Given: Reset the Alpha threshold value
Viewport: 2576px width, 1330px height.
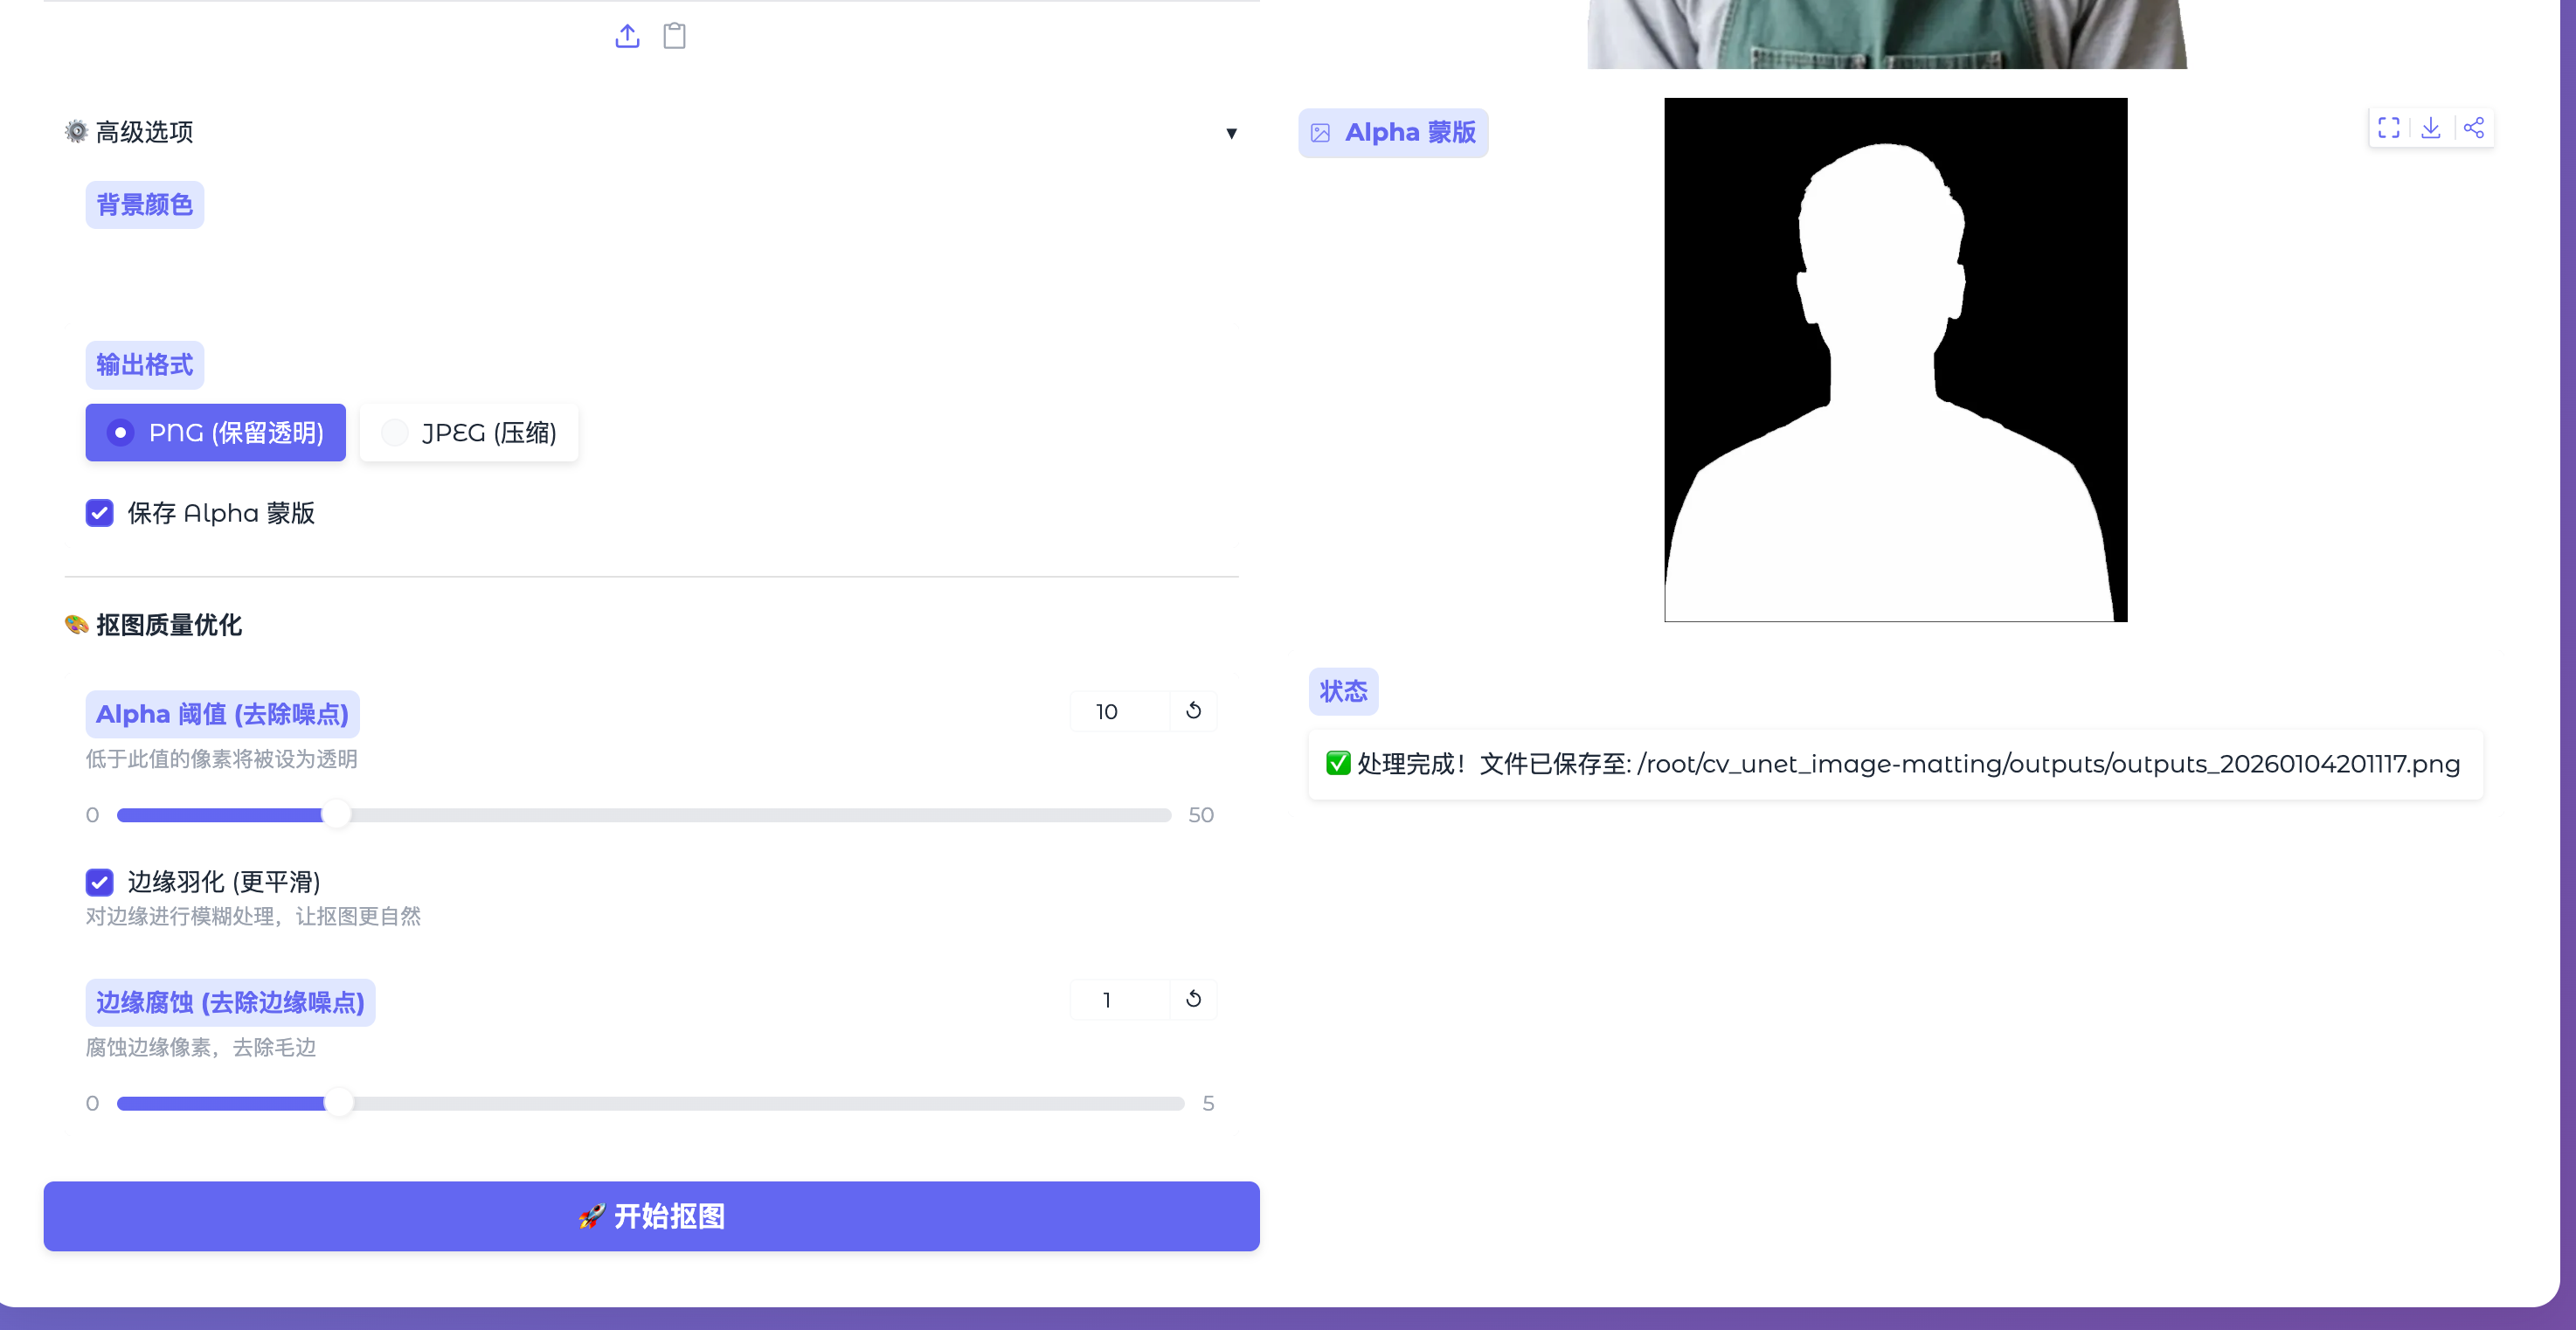Looking at the screenshot, I should click(x=1193, y=711).
